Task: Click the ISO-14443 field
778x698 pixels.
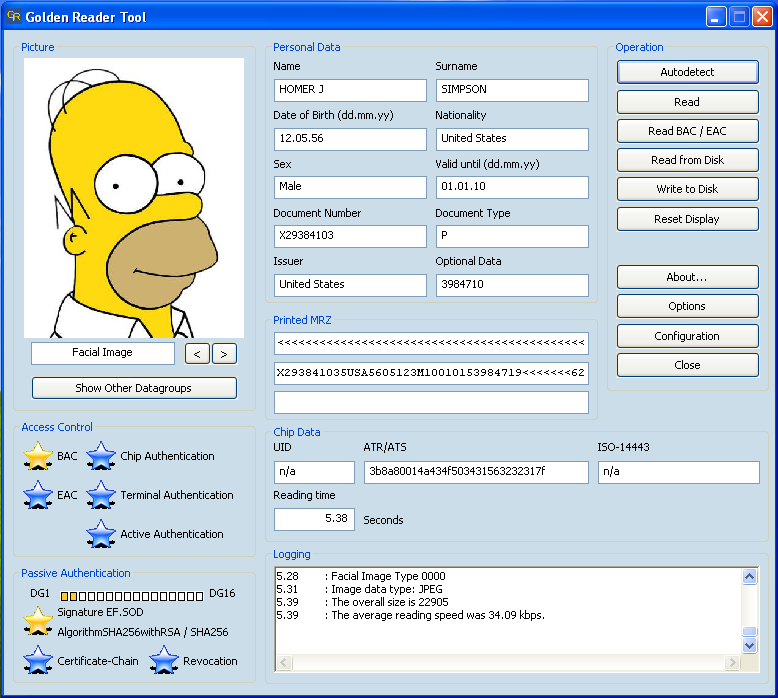Action: pyautogui.click(x=679, y=472)
